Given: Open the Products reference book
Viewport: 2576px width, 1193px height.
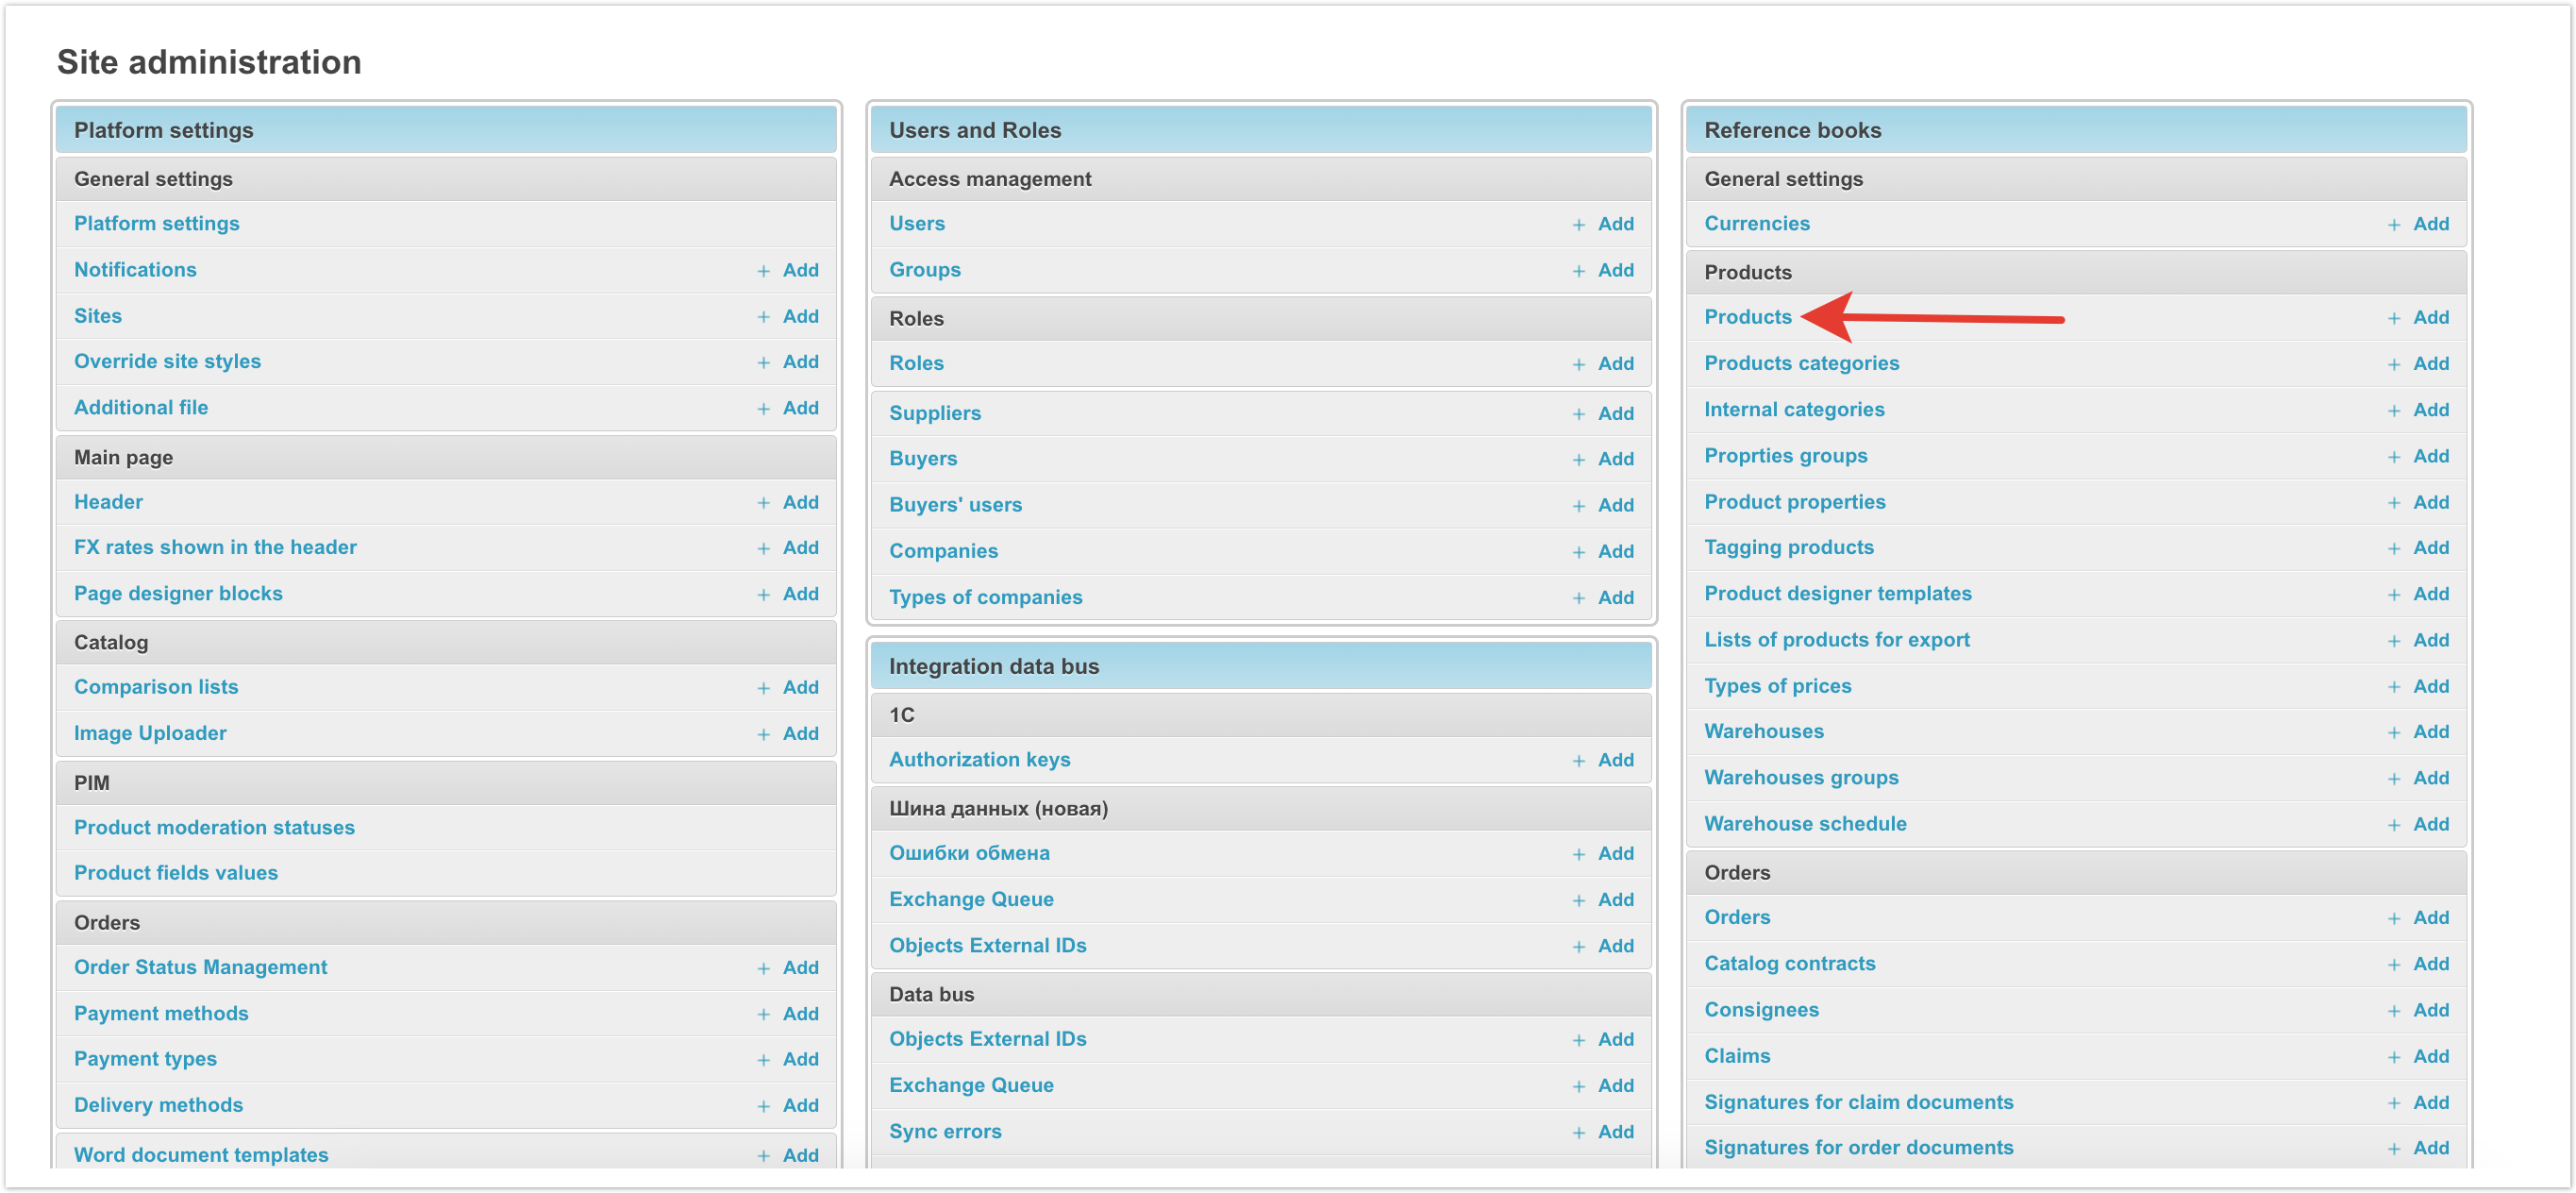Looking at the screenshot, I should (1747, 317).
